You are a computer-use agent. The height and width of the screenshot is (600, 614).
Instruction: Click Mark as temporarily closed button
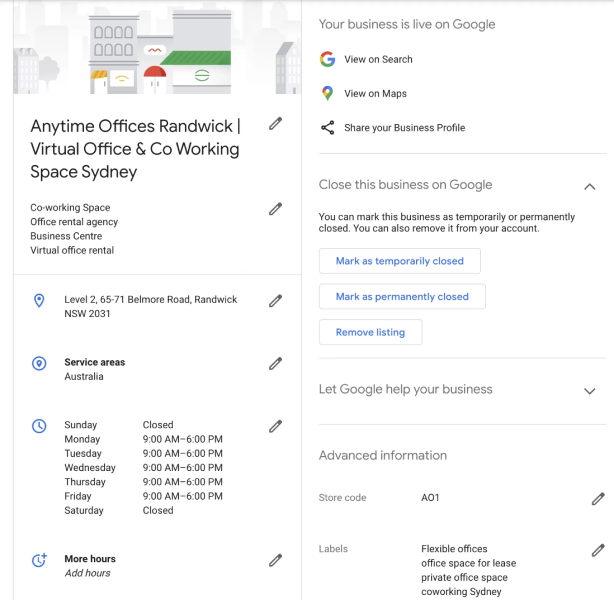pos(399,261)
